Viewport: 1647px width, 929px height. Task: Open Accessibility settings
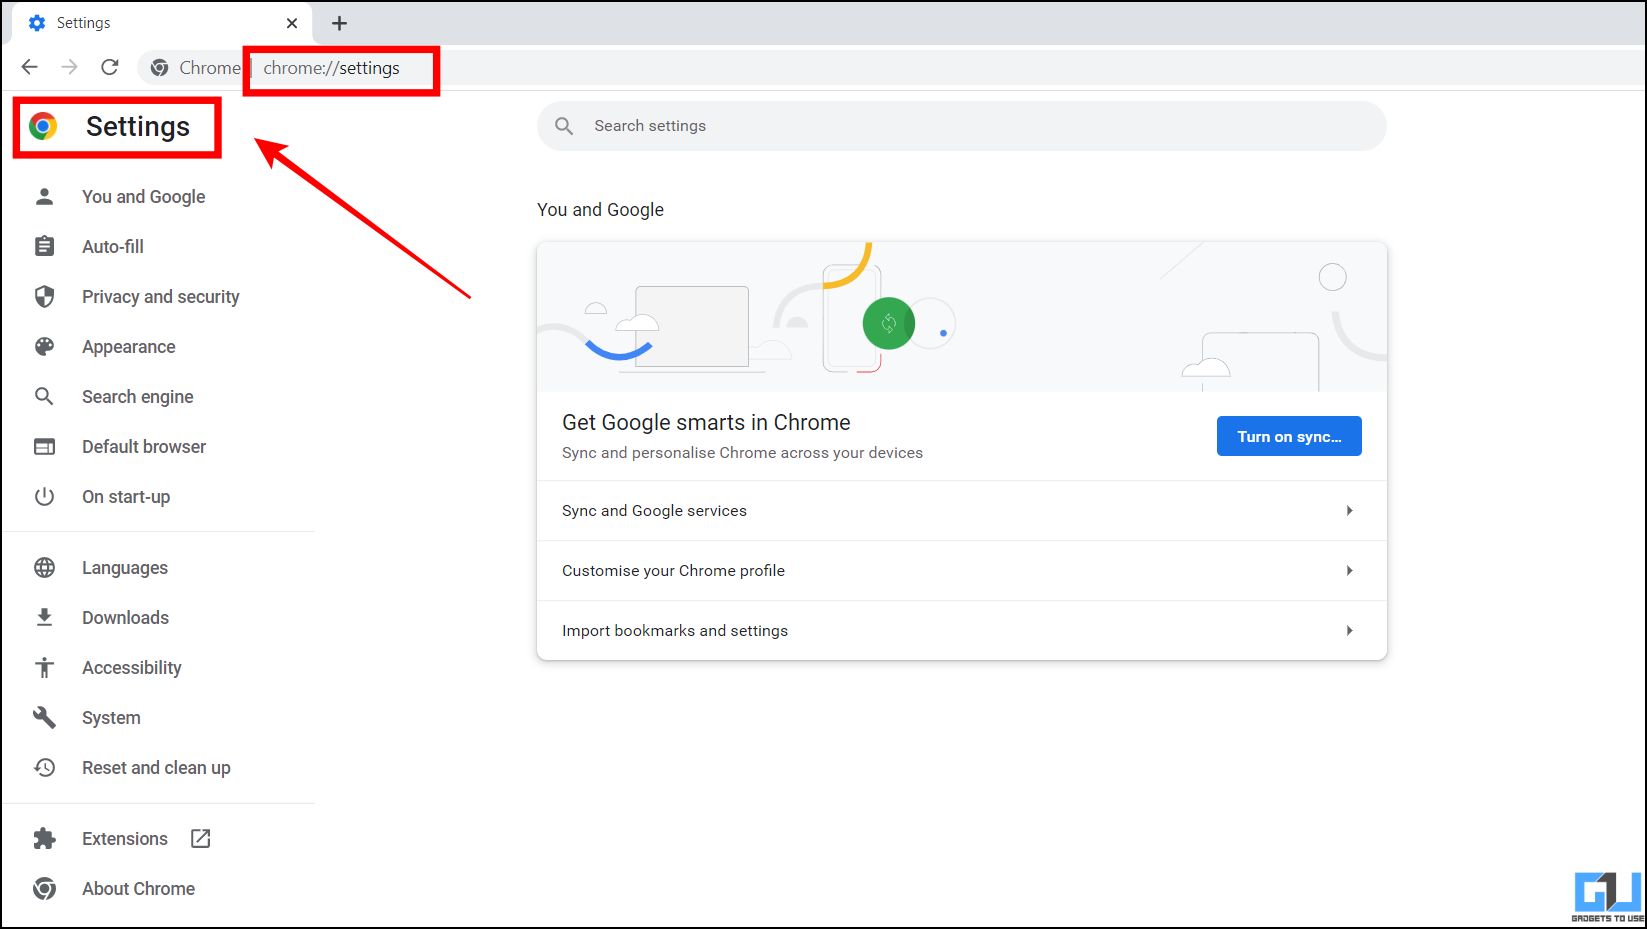[x=131, y=668]
